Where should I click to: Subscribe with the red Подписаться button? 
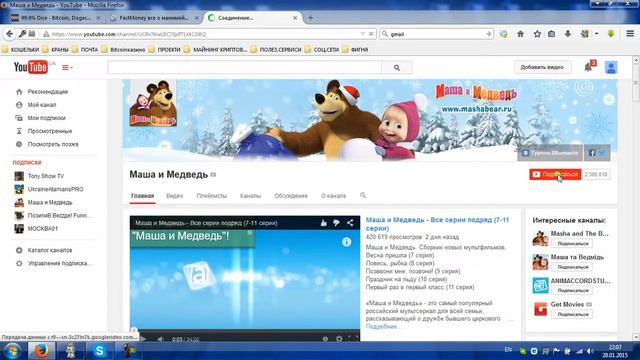point(555,174)
